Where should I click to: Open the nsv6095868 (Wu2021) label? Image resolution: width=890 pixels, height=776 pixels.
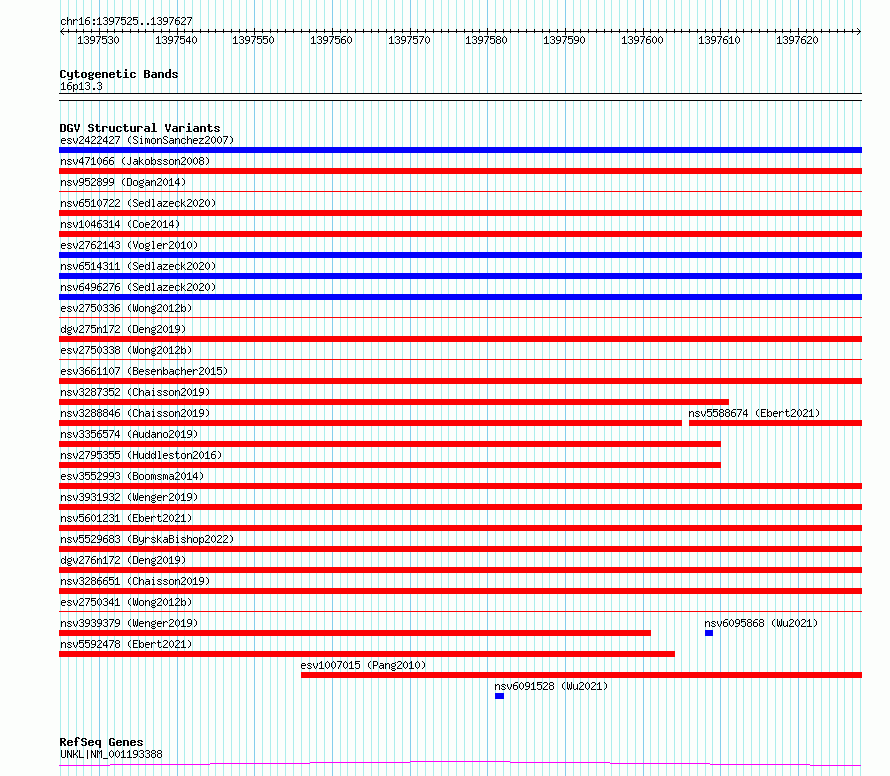pyautogui.click(x=761, y=623)
